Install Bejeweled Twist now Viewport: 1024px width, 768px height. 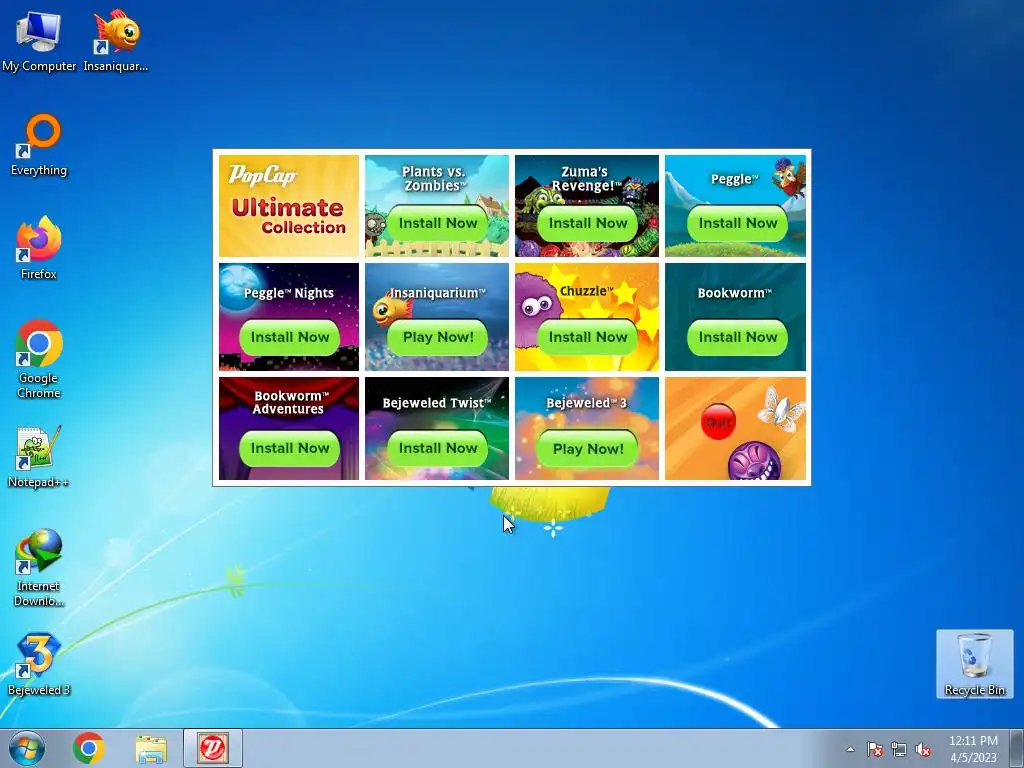[x=438, y=449]
